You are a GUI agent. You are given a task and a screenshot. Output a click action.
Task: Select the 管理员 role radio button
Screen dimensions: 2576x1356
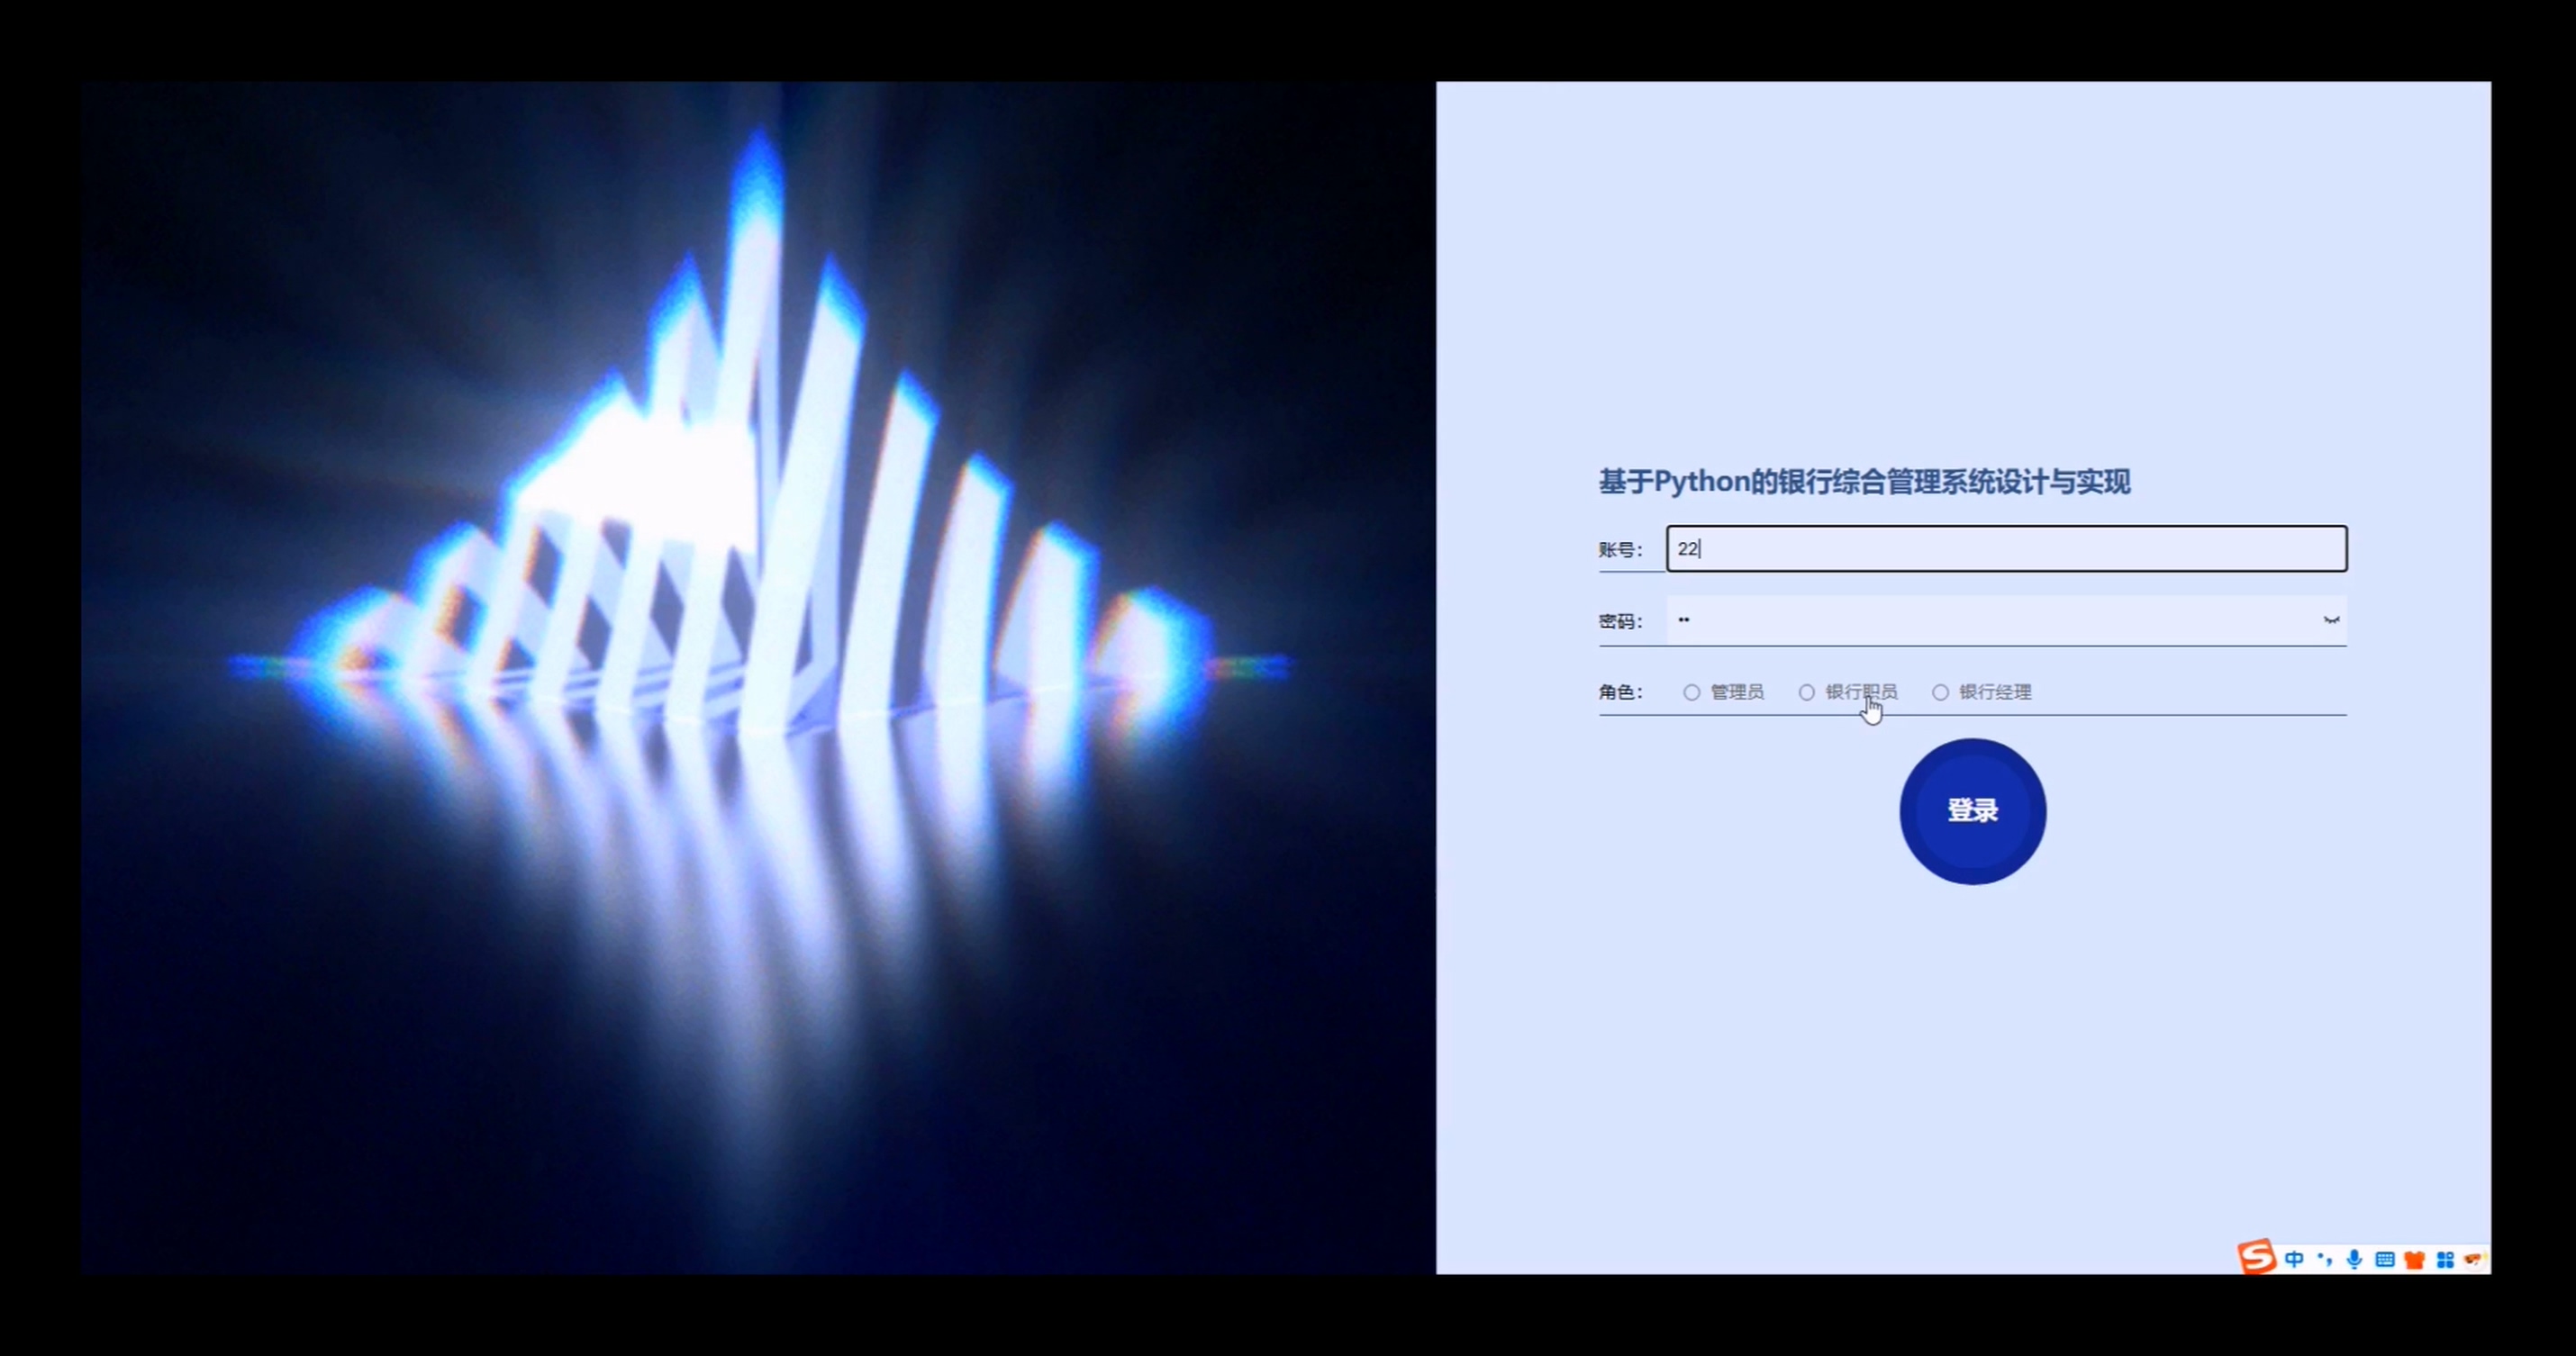[1691, 692]
